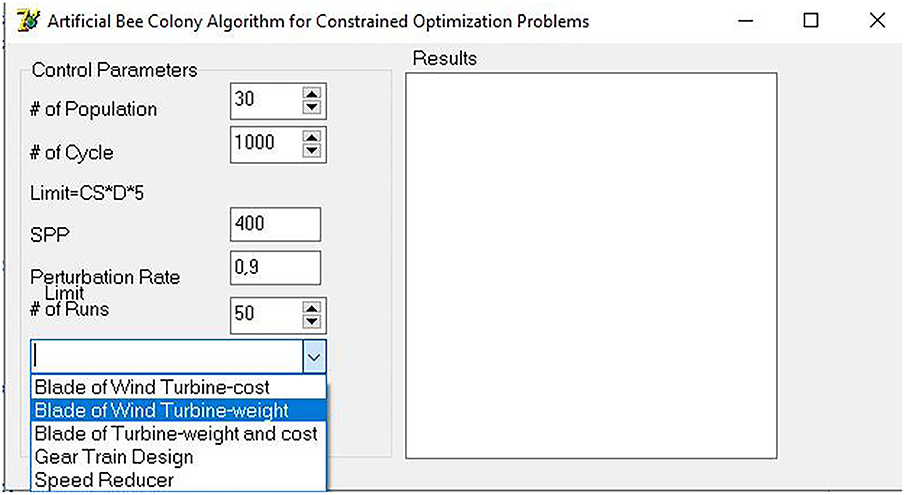Choose Blade of Wind Turbine-weight option
The image size is (905, 495).
coord(162,410)
